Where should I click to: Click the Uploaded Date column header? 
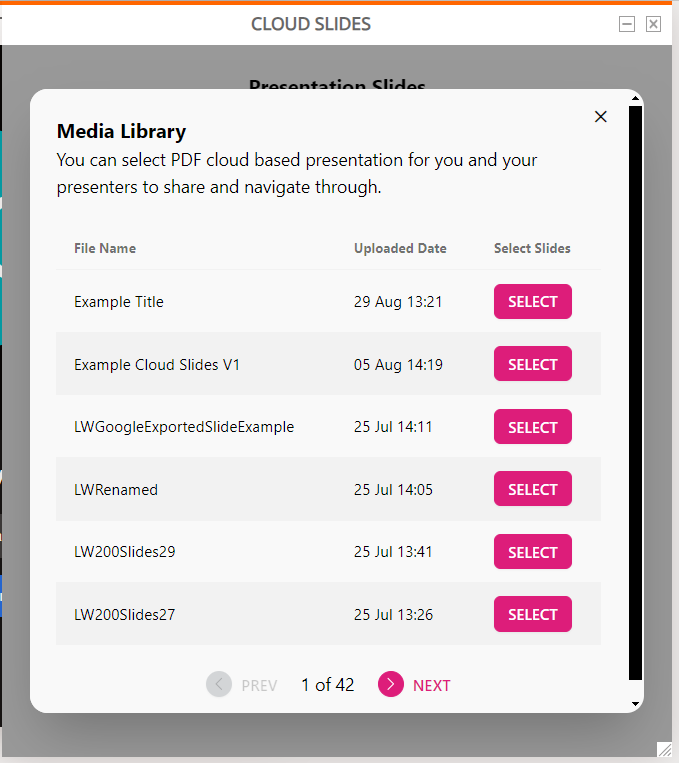400,248
